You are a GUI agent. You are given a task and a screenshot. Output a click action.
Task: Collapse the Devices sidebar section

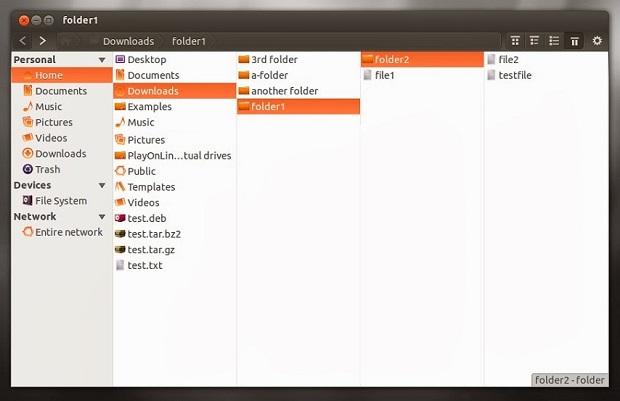click(102, 185)
